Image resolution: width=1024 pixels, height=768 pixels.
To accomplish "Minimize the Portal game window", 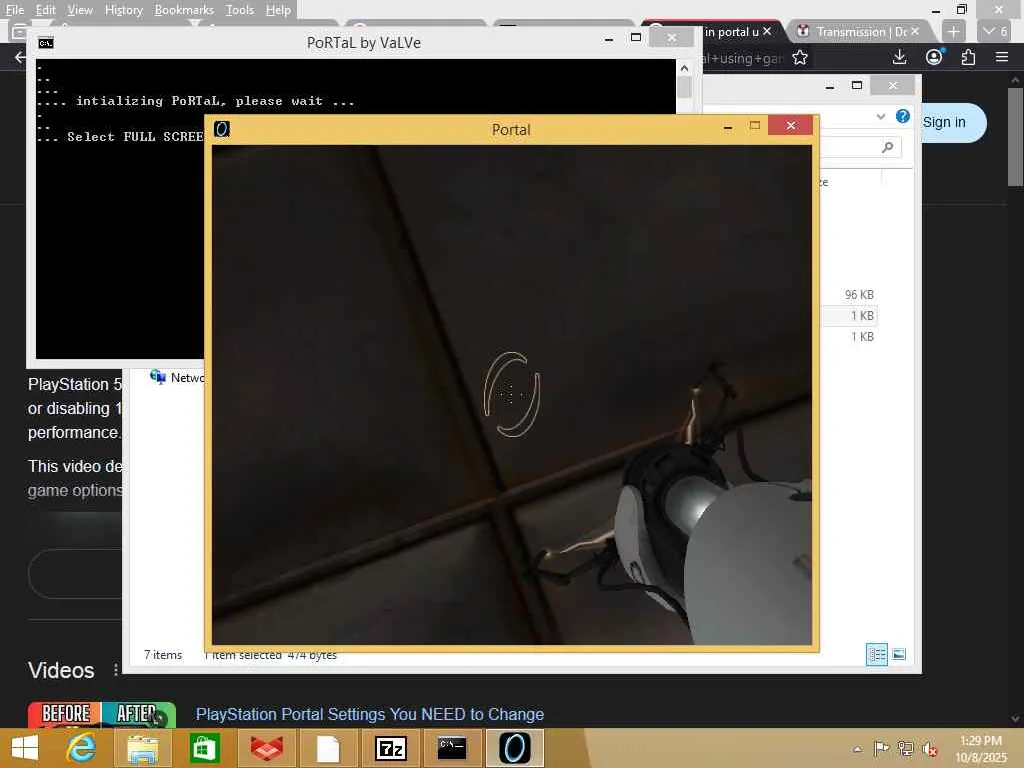I will [728, 126].
